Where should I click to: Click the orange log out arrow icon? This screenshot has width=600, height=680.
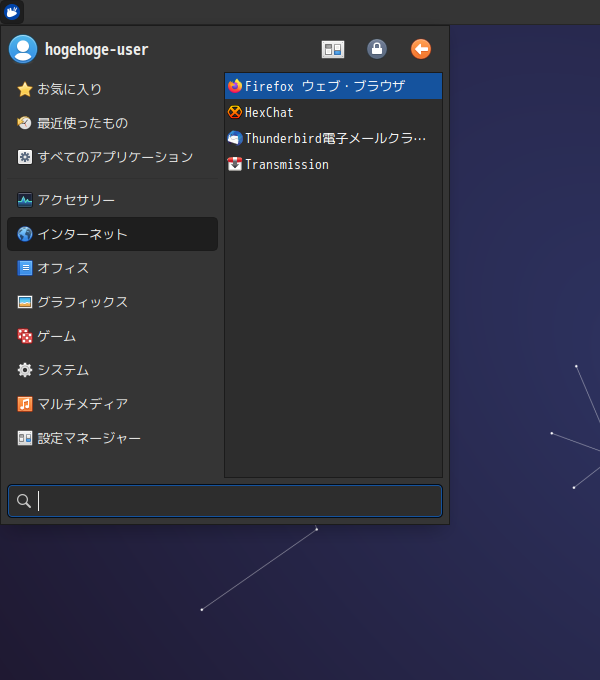tap(421, 49)
